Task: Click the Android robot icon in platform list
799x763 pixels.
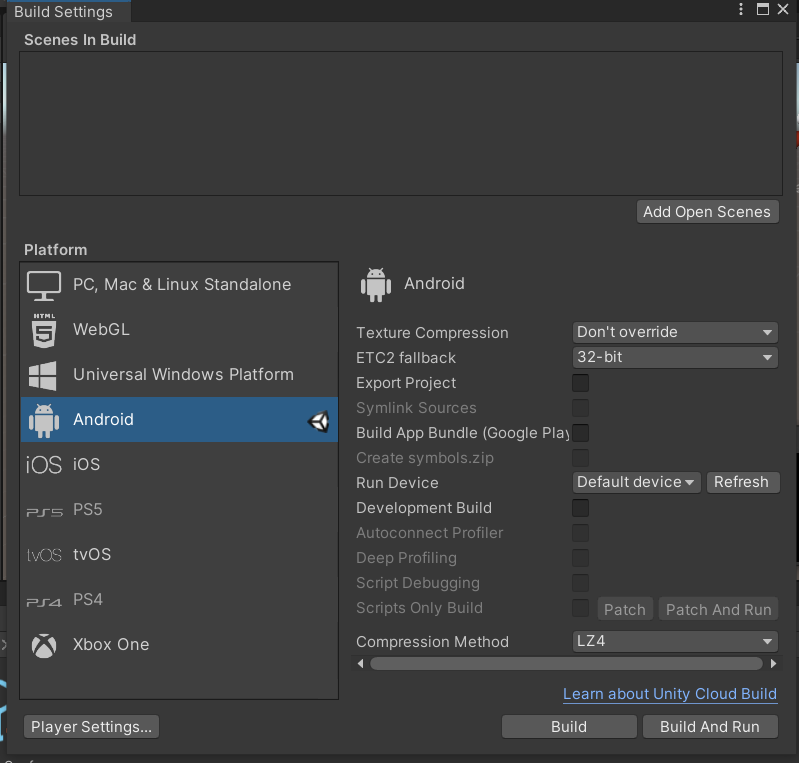Action: (44, 420)
